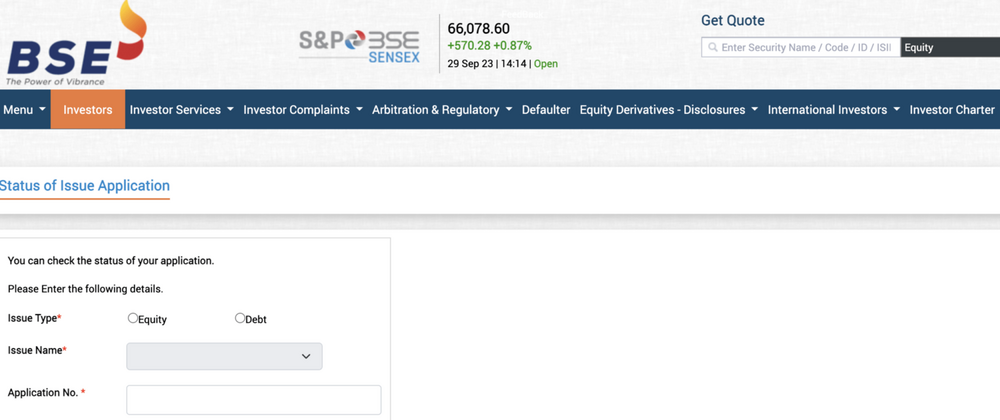Expand the International Investors menu

pyautogui.click(x=833, y=110)
